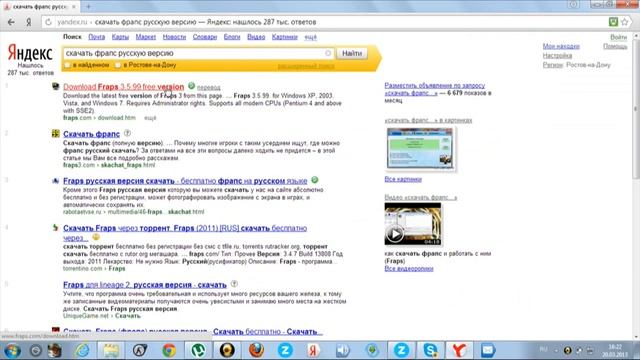Open the Помощь help link
This screenshot has width=640, height=360.
click(615, 46)
